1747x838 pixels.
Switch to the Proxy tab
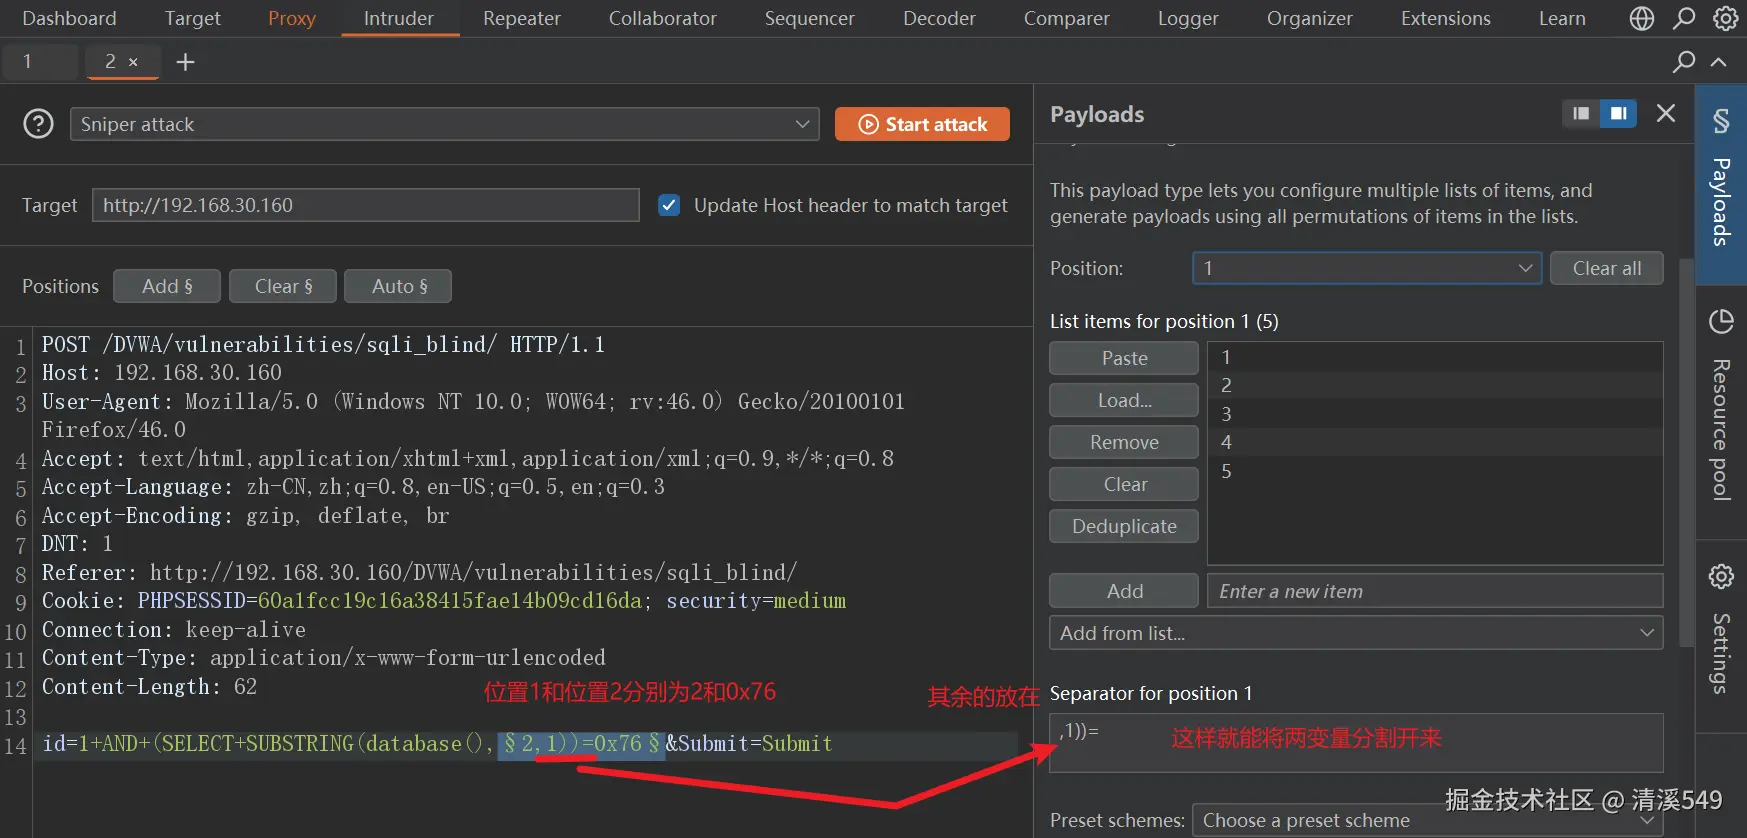(292, 18)
